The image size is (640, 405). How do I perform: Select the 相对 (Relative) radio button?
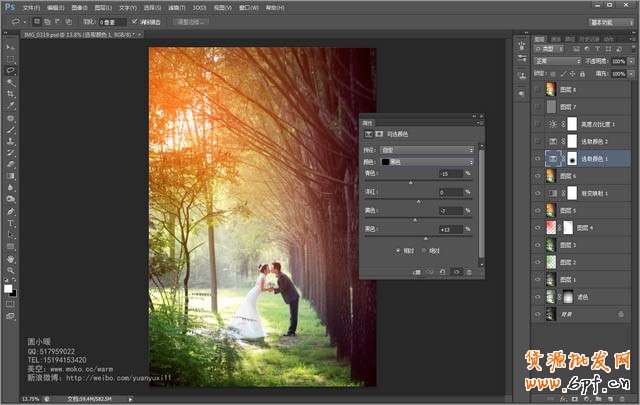pos(399,250)
